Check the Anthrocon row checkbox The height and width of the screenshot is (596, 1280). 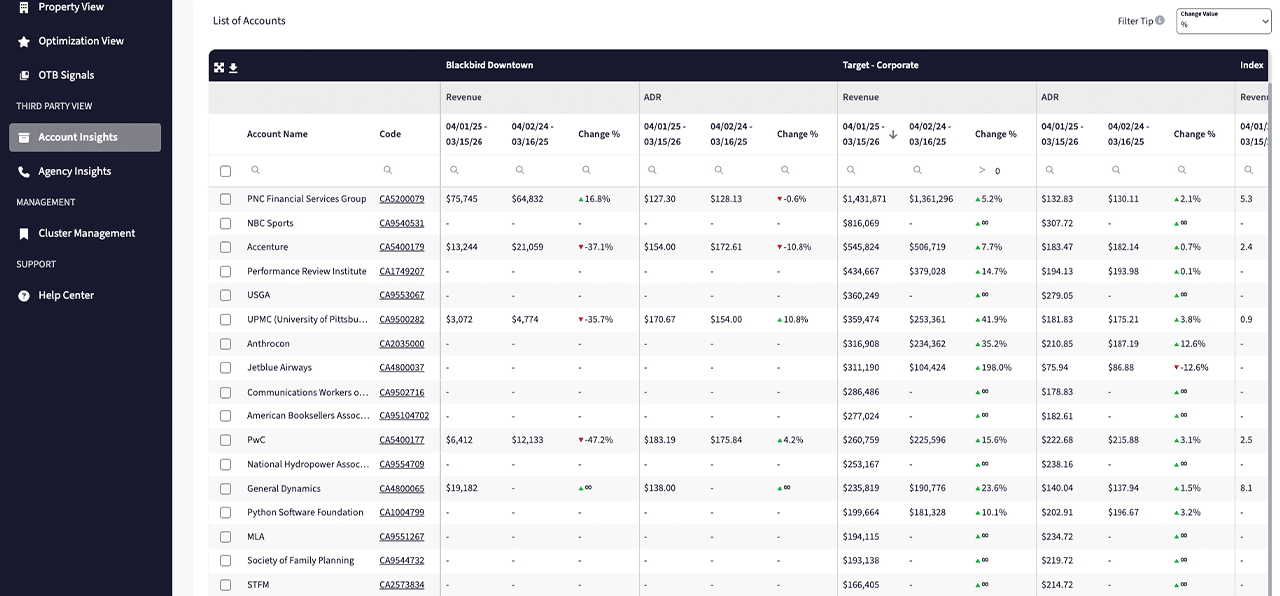pyautogui.click(x=225, y=344)
